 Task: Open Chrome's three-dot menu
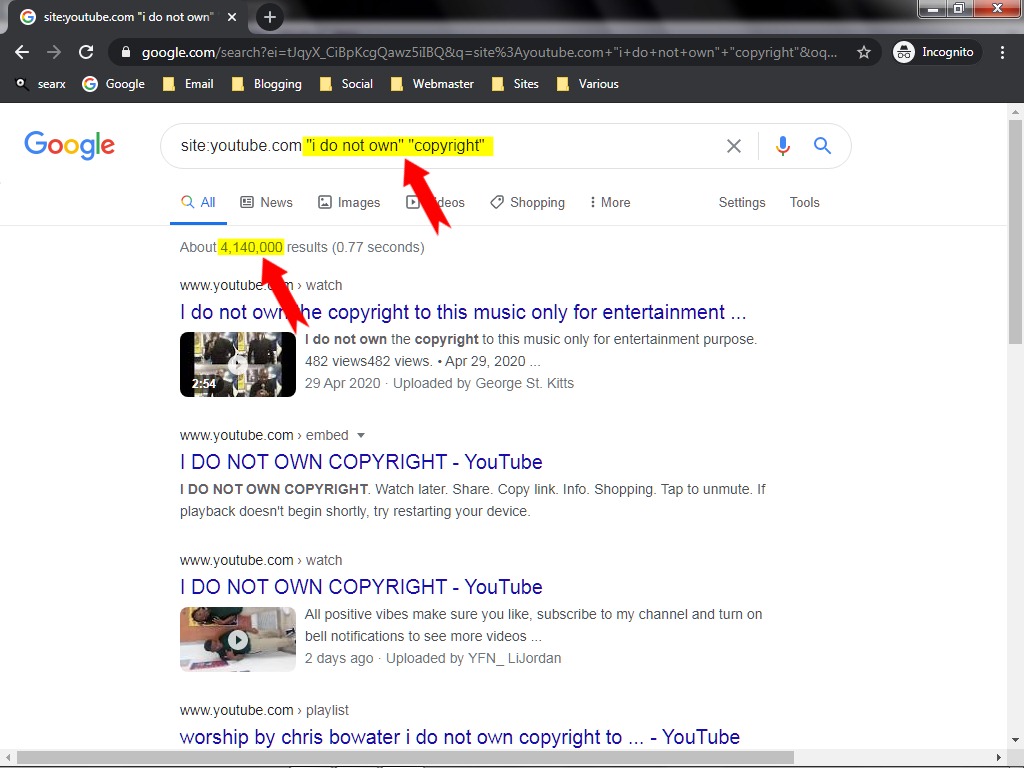tap(1002, 52)
